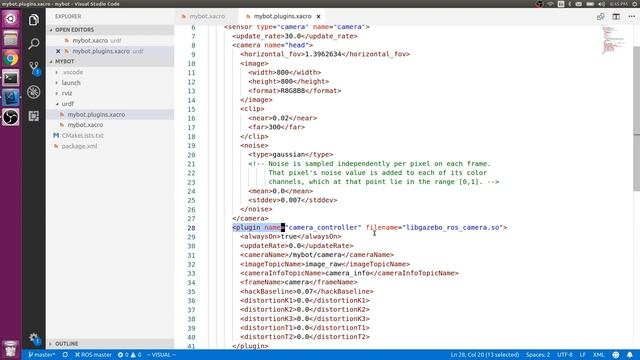The width and height of the screenshot is (640, 360).
Task: Open mybot.xacro from Open Editors list
Action: 110,41
